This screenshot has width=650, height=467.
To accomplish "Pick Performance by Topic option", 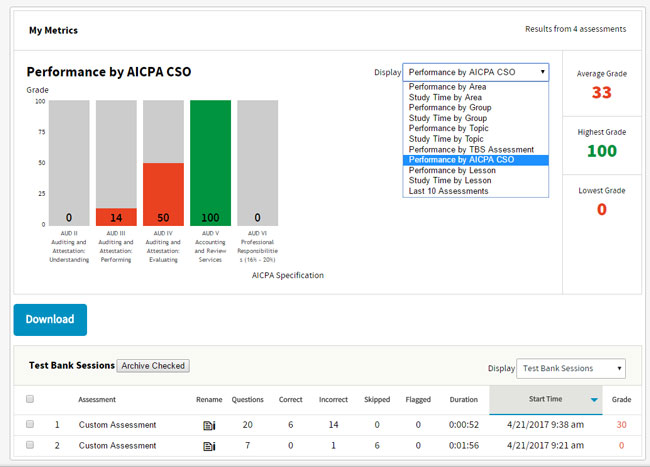I will coord(475,128).
